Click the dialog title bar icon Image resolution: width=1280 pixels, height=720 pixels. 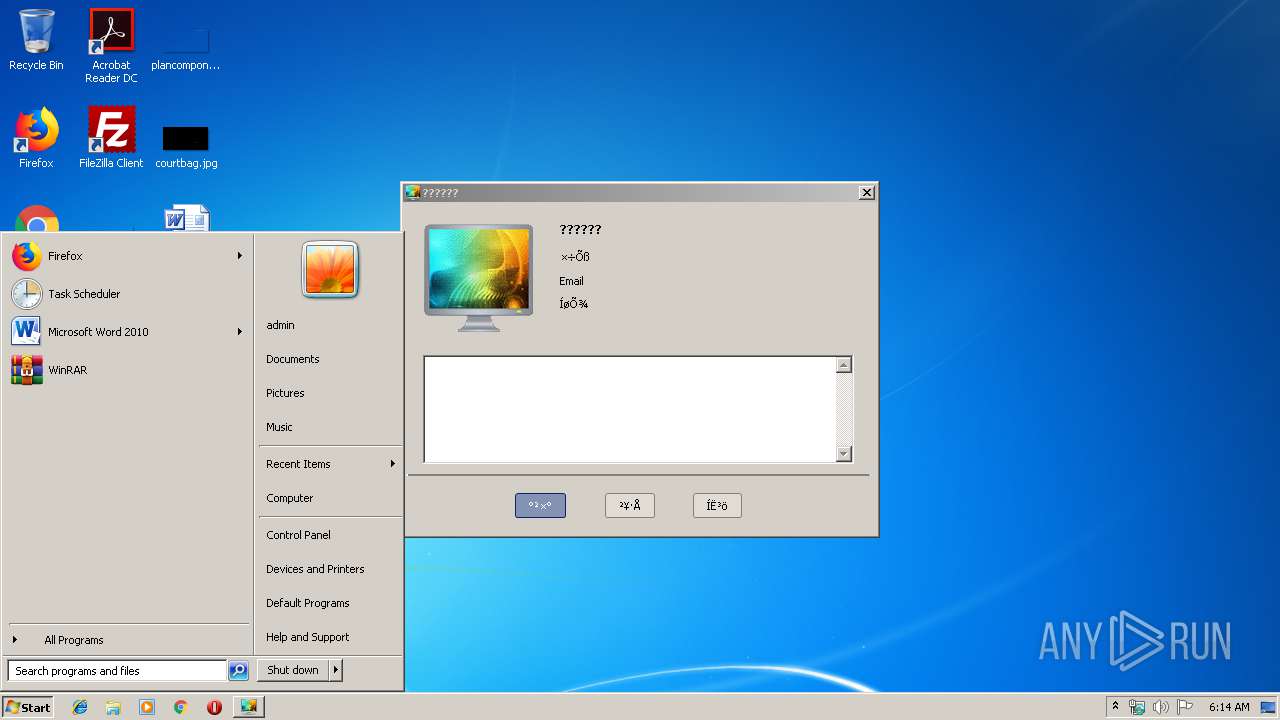[412, 193]
